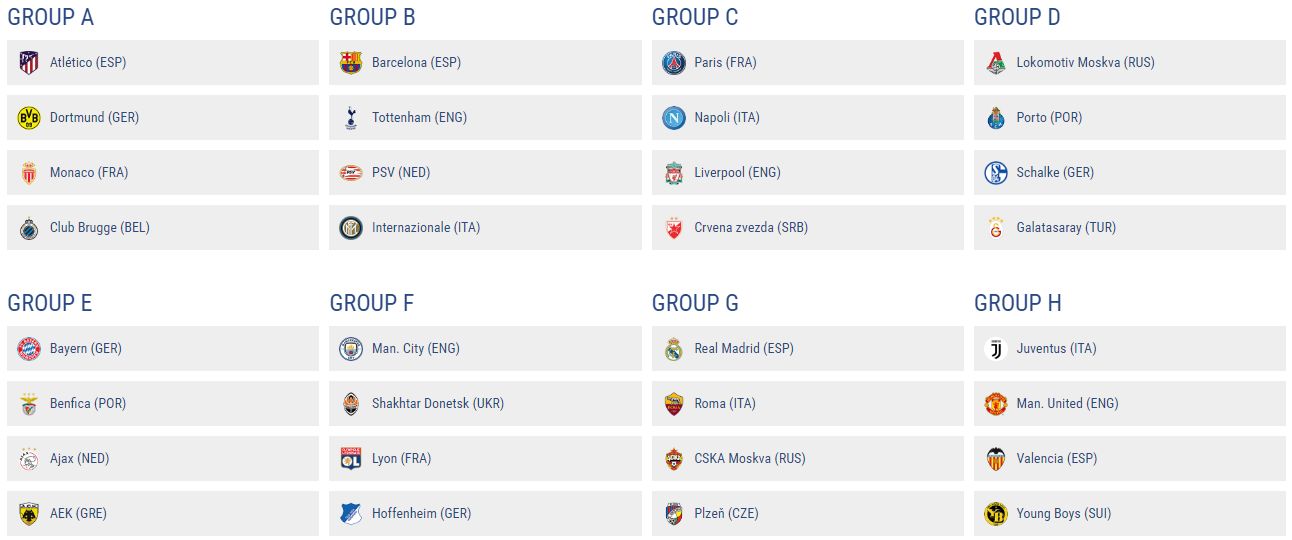This screenshot has height=540, width=1292.
Task: Click the Young Boys club logo
Action: tap(995, 514)
